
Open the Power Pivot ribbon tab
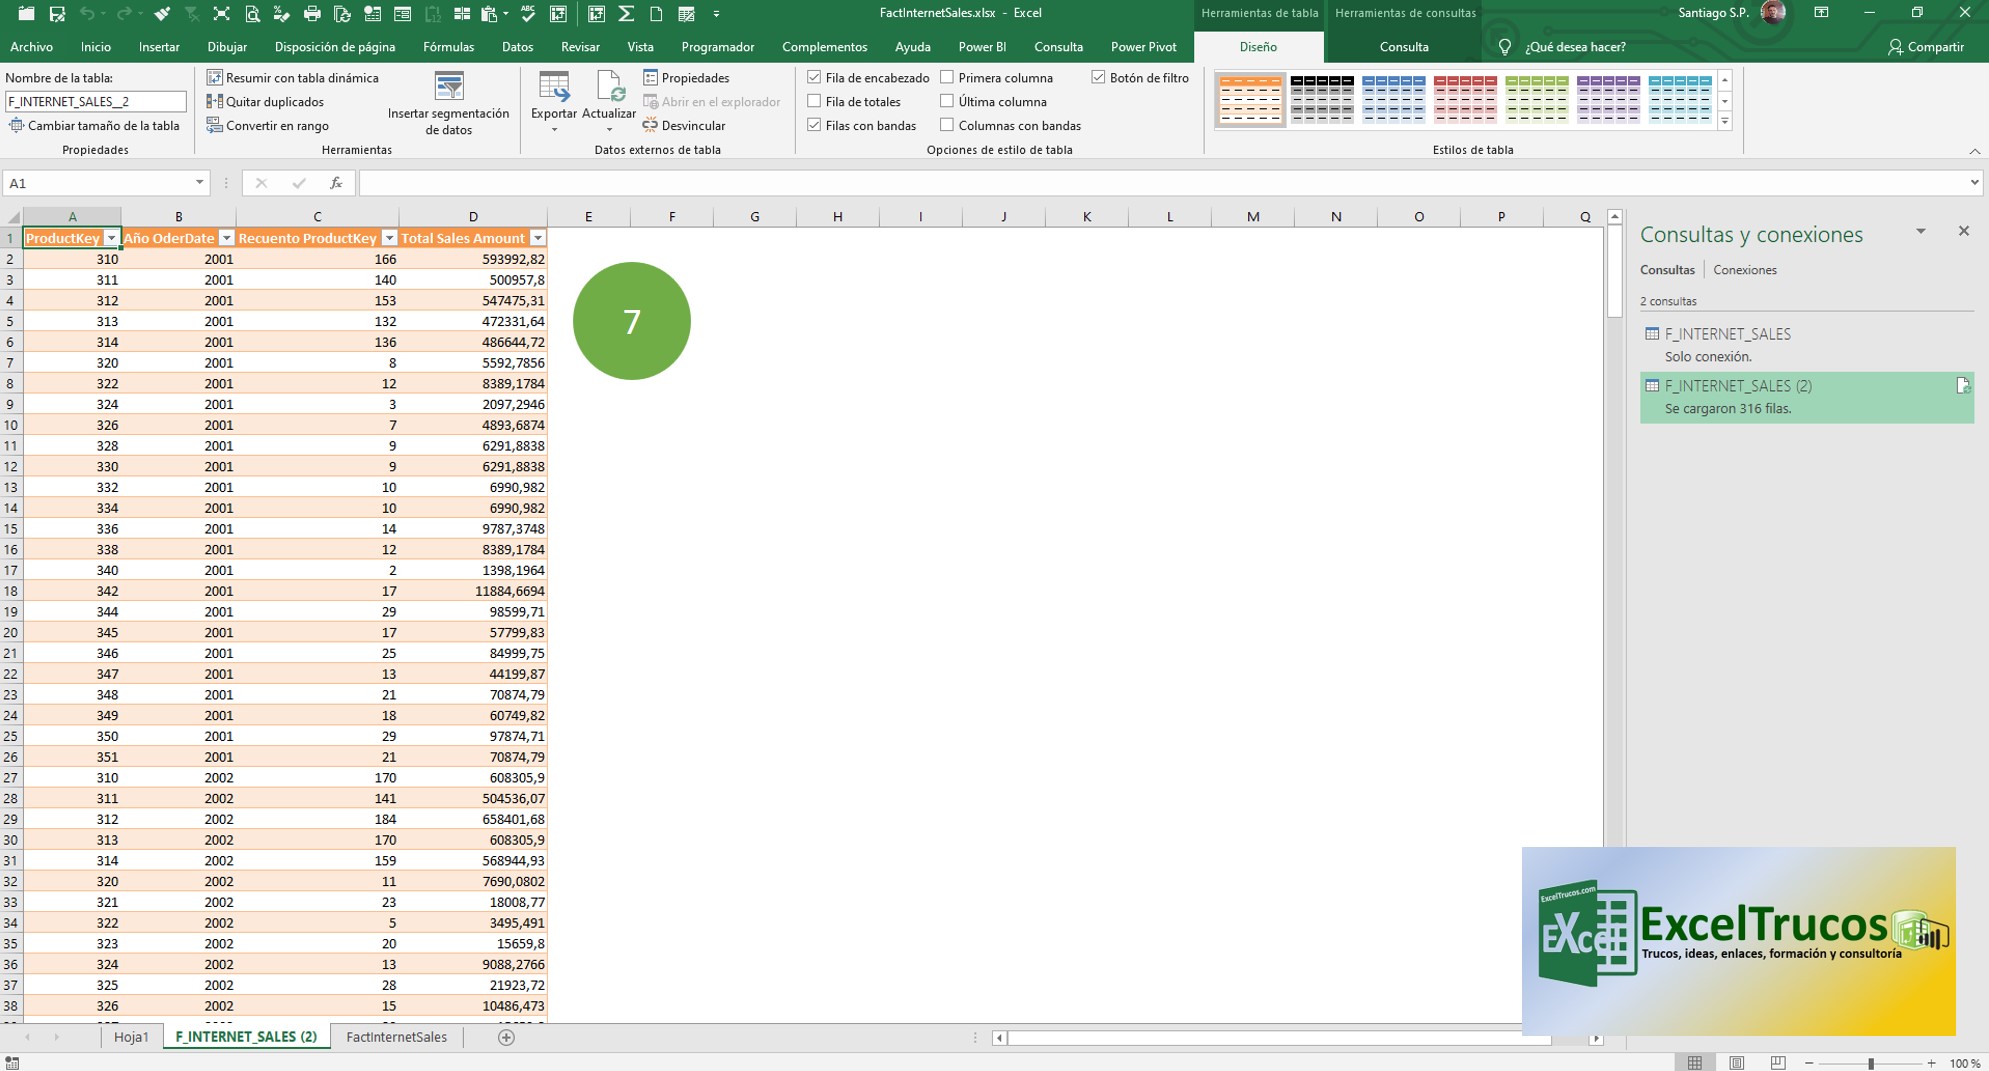click(1143, 47)
